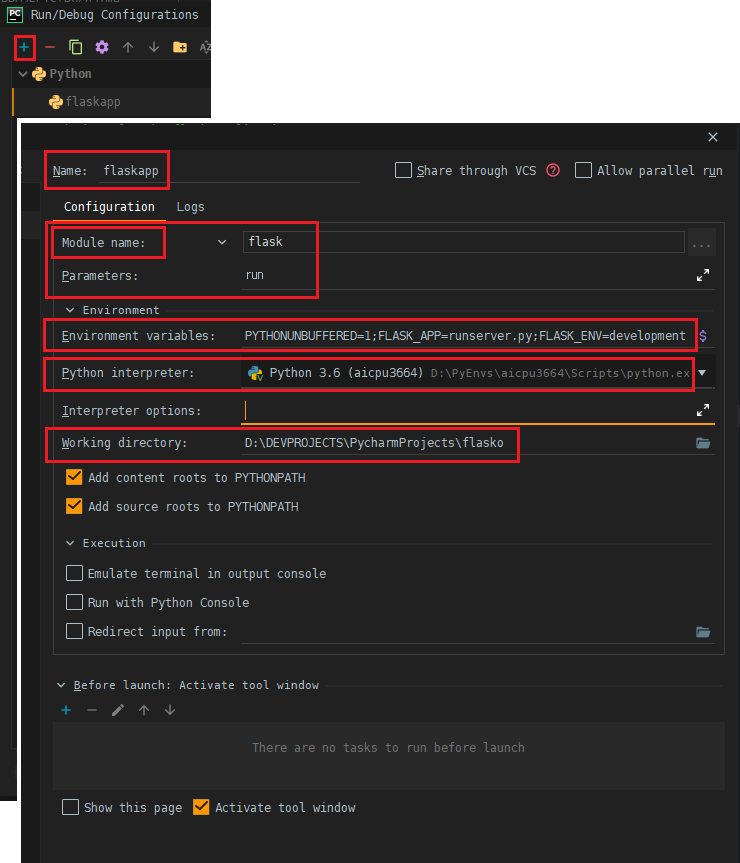
Task: Move configuration up with toolbar arrow
Action: pyautogui.click(x=128, y=47)
